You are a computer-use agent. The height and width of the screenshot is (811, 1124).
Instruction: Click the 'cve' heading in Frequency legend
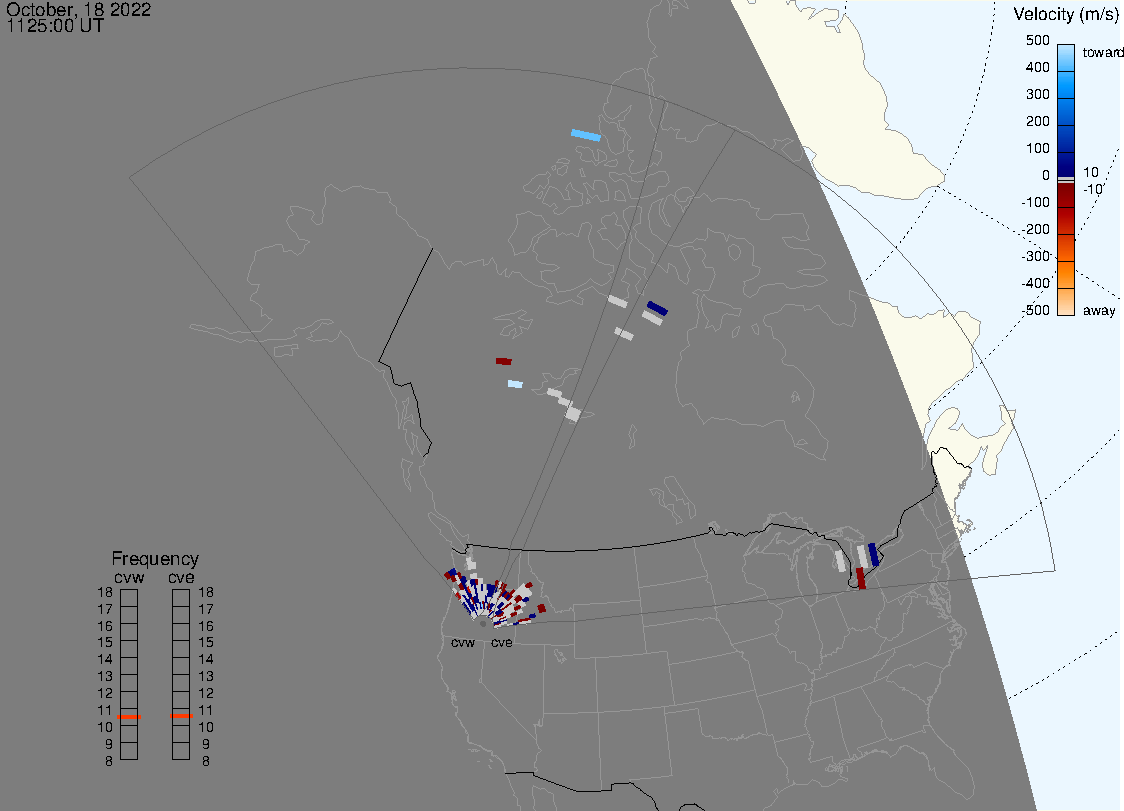click(x=181, y=577)
